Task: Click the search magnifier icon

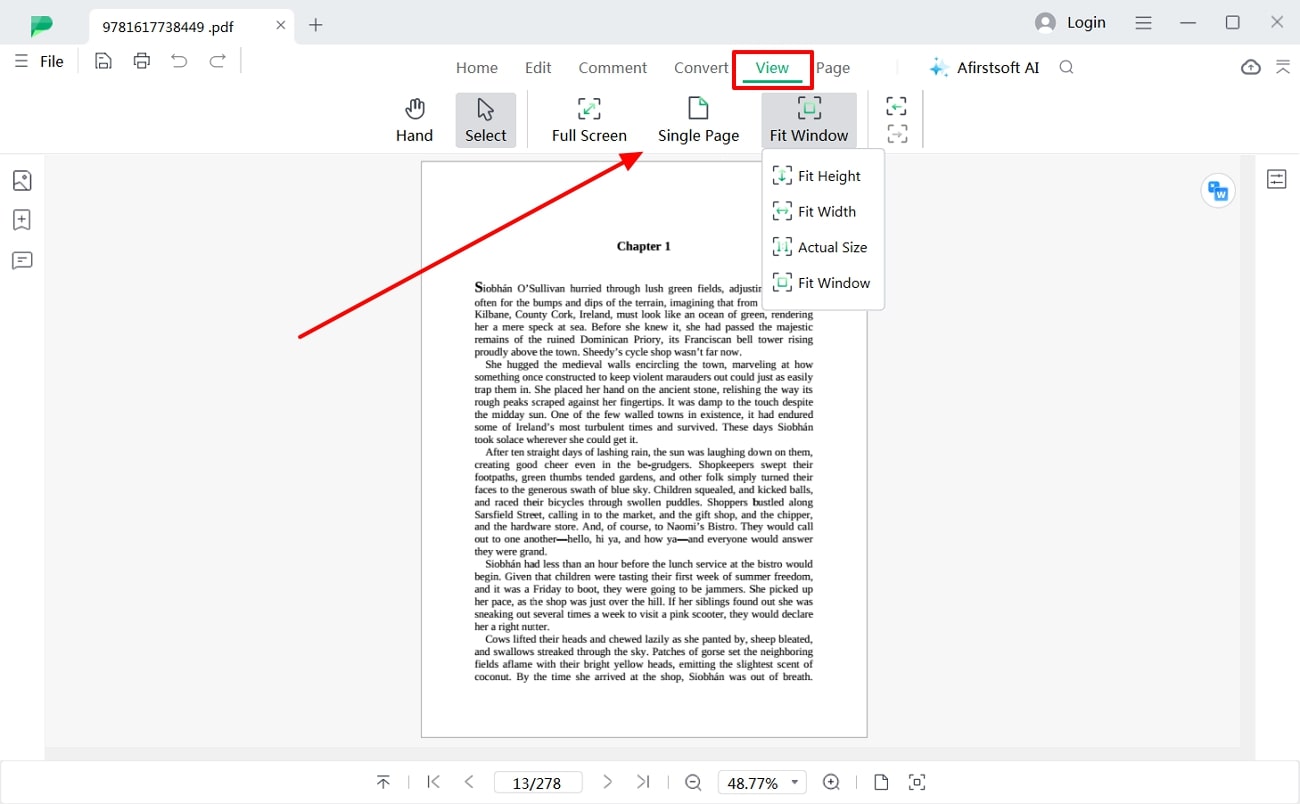Action: pos(1067,67)
